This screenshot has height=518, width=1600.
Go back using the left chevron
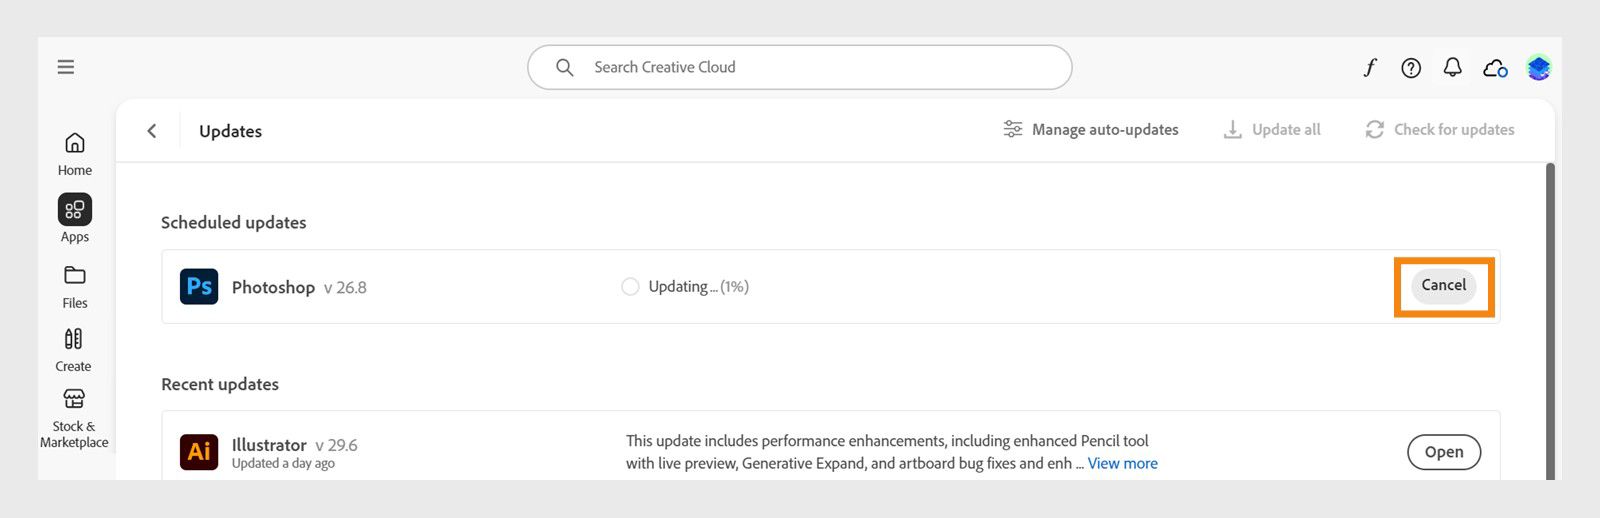(x=152, y=131)
